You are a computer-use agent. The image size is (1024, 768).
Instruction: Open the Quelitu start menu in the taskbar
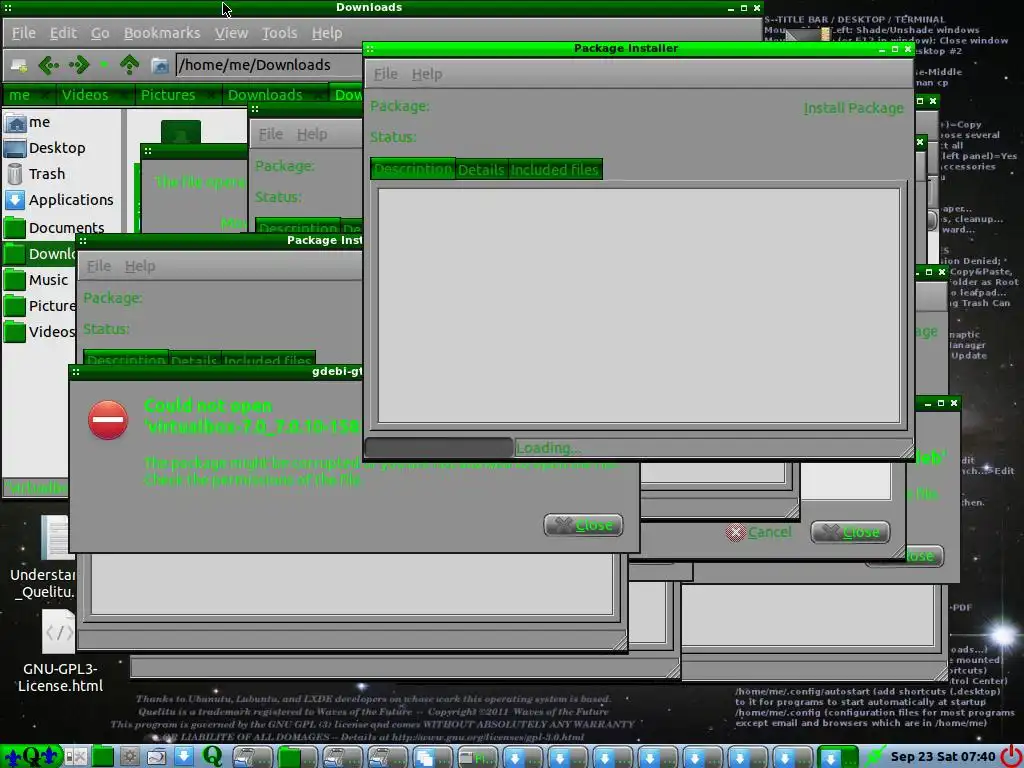(31, 757)
